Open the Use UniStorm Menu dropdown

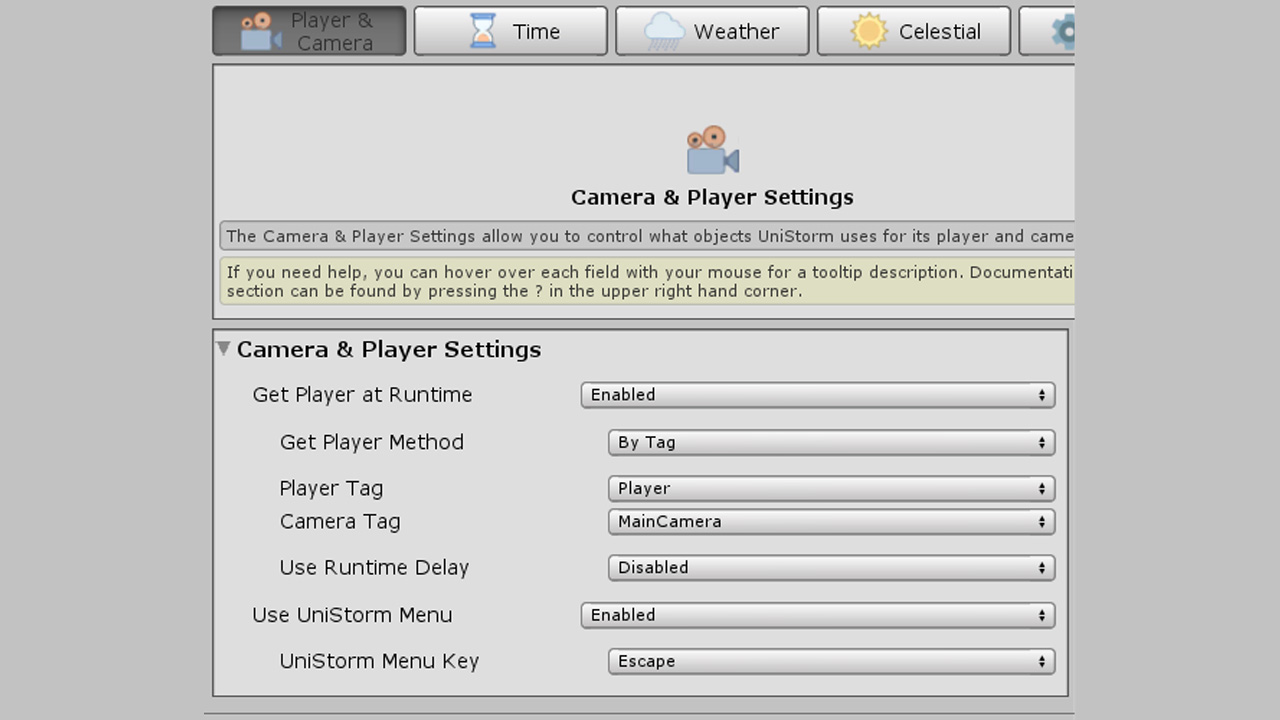(x=818, y=615)
